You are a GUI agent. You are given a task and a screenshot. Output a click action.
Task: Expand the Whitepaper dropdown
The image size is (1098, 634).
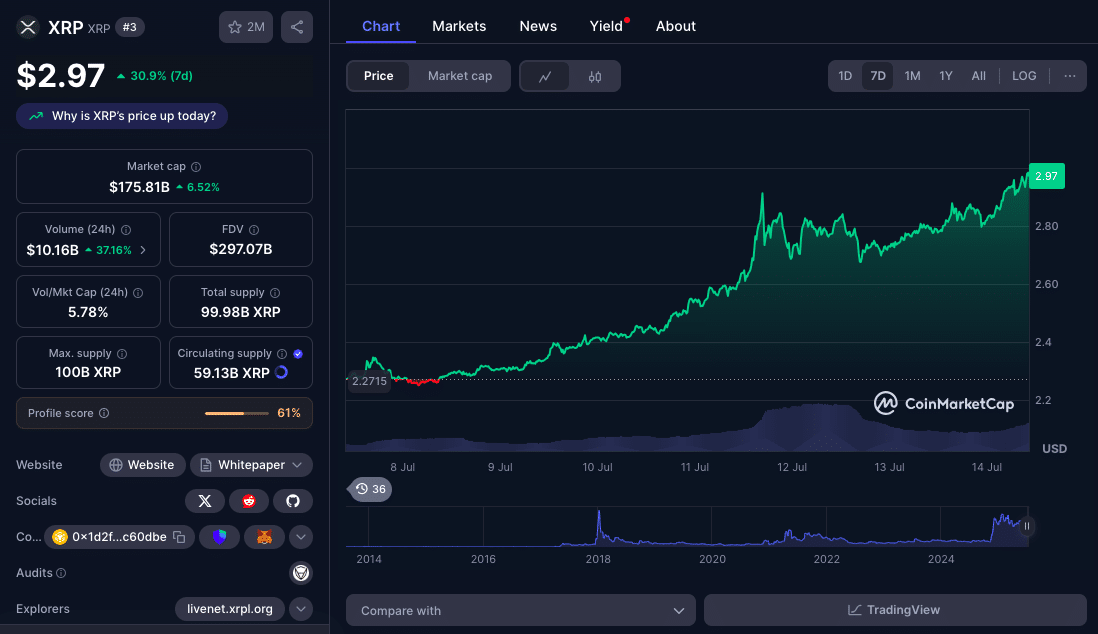pos(251,465)
